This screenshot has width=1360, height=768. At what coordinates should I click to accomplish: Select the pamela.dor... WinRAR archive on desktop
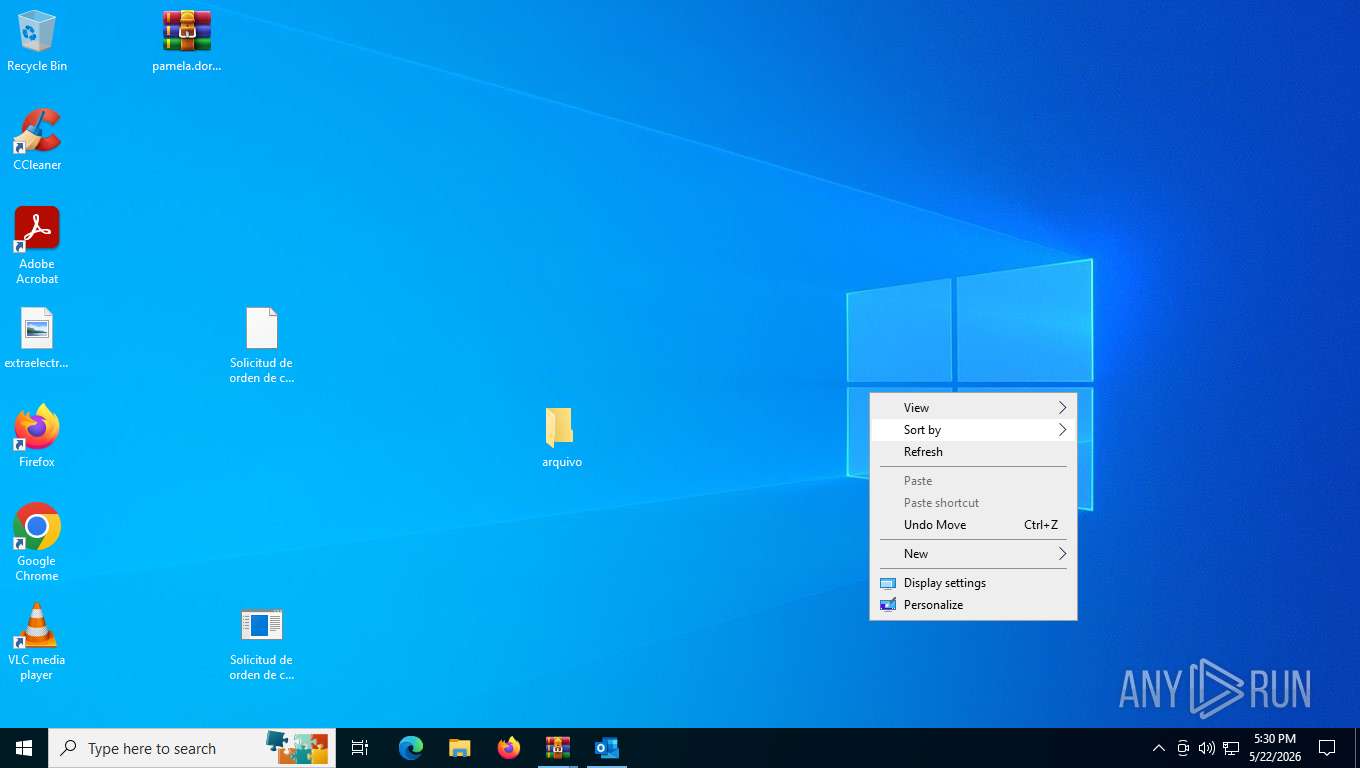[x=187, y=41]
